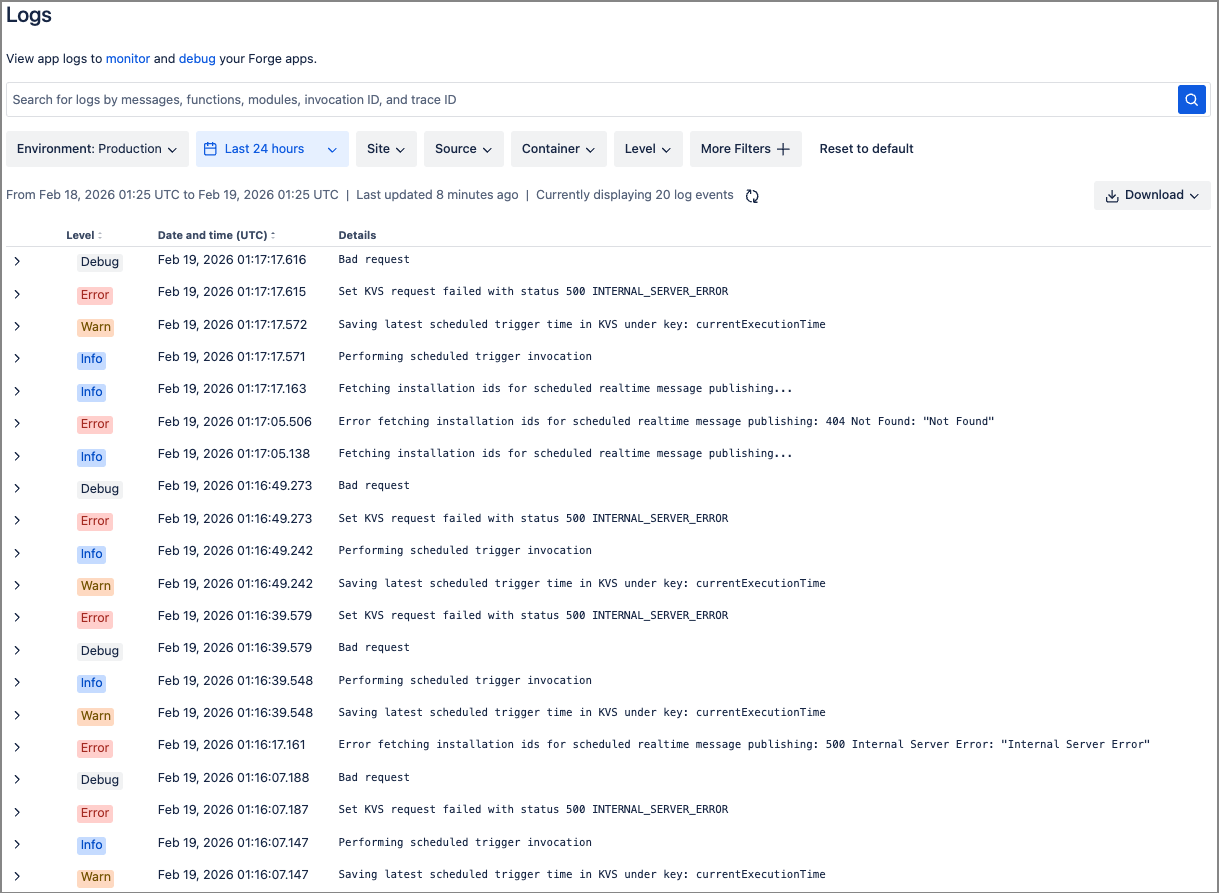1219x893 pixels.
Task: Open the Site filter dropdown
Action: [x=386, y=148]
